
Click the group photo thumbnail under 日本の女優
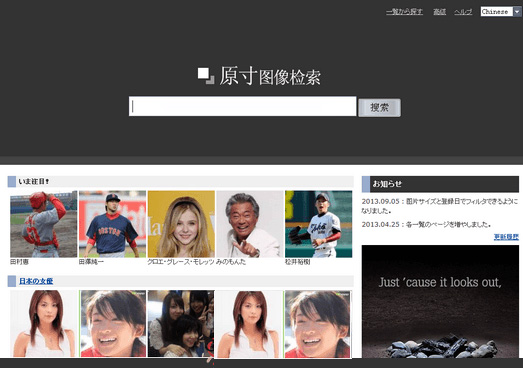181,323
